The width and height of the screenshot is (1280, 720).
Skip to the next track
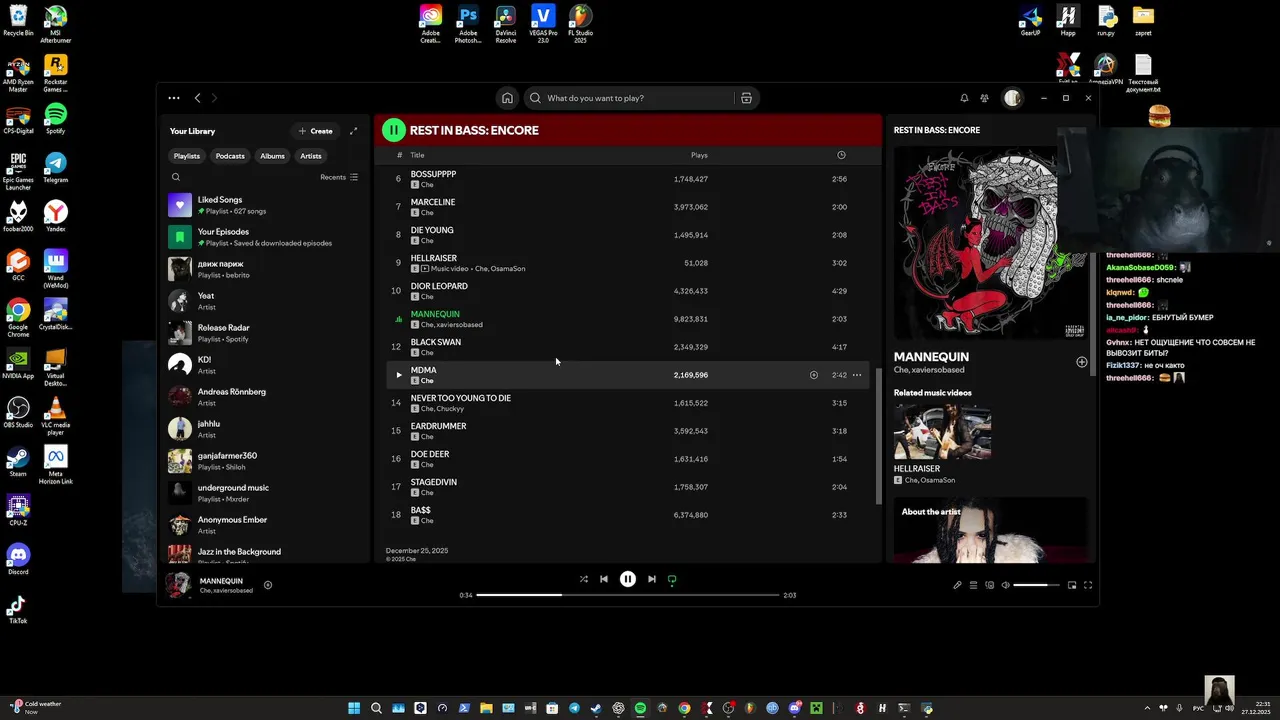click(x=651, y=579)
